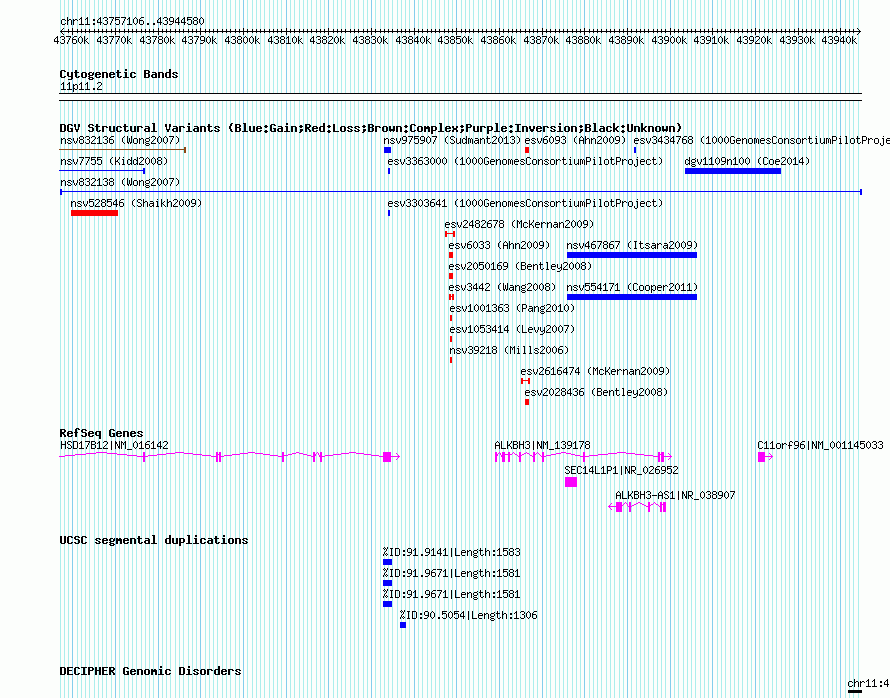Click the ALKBH3-AS1 gene exon glyph
Viewport: 890px width, 698px height.
point(619,507)
